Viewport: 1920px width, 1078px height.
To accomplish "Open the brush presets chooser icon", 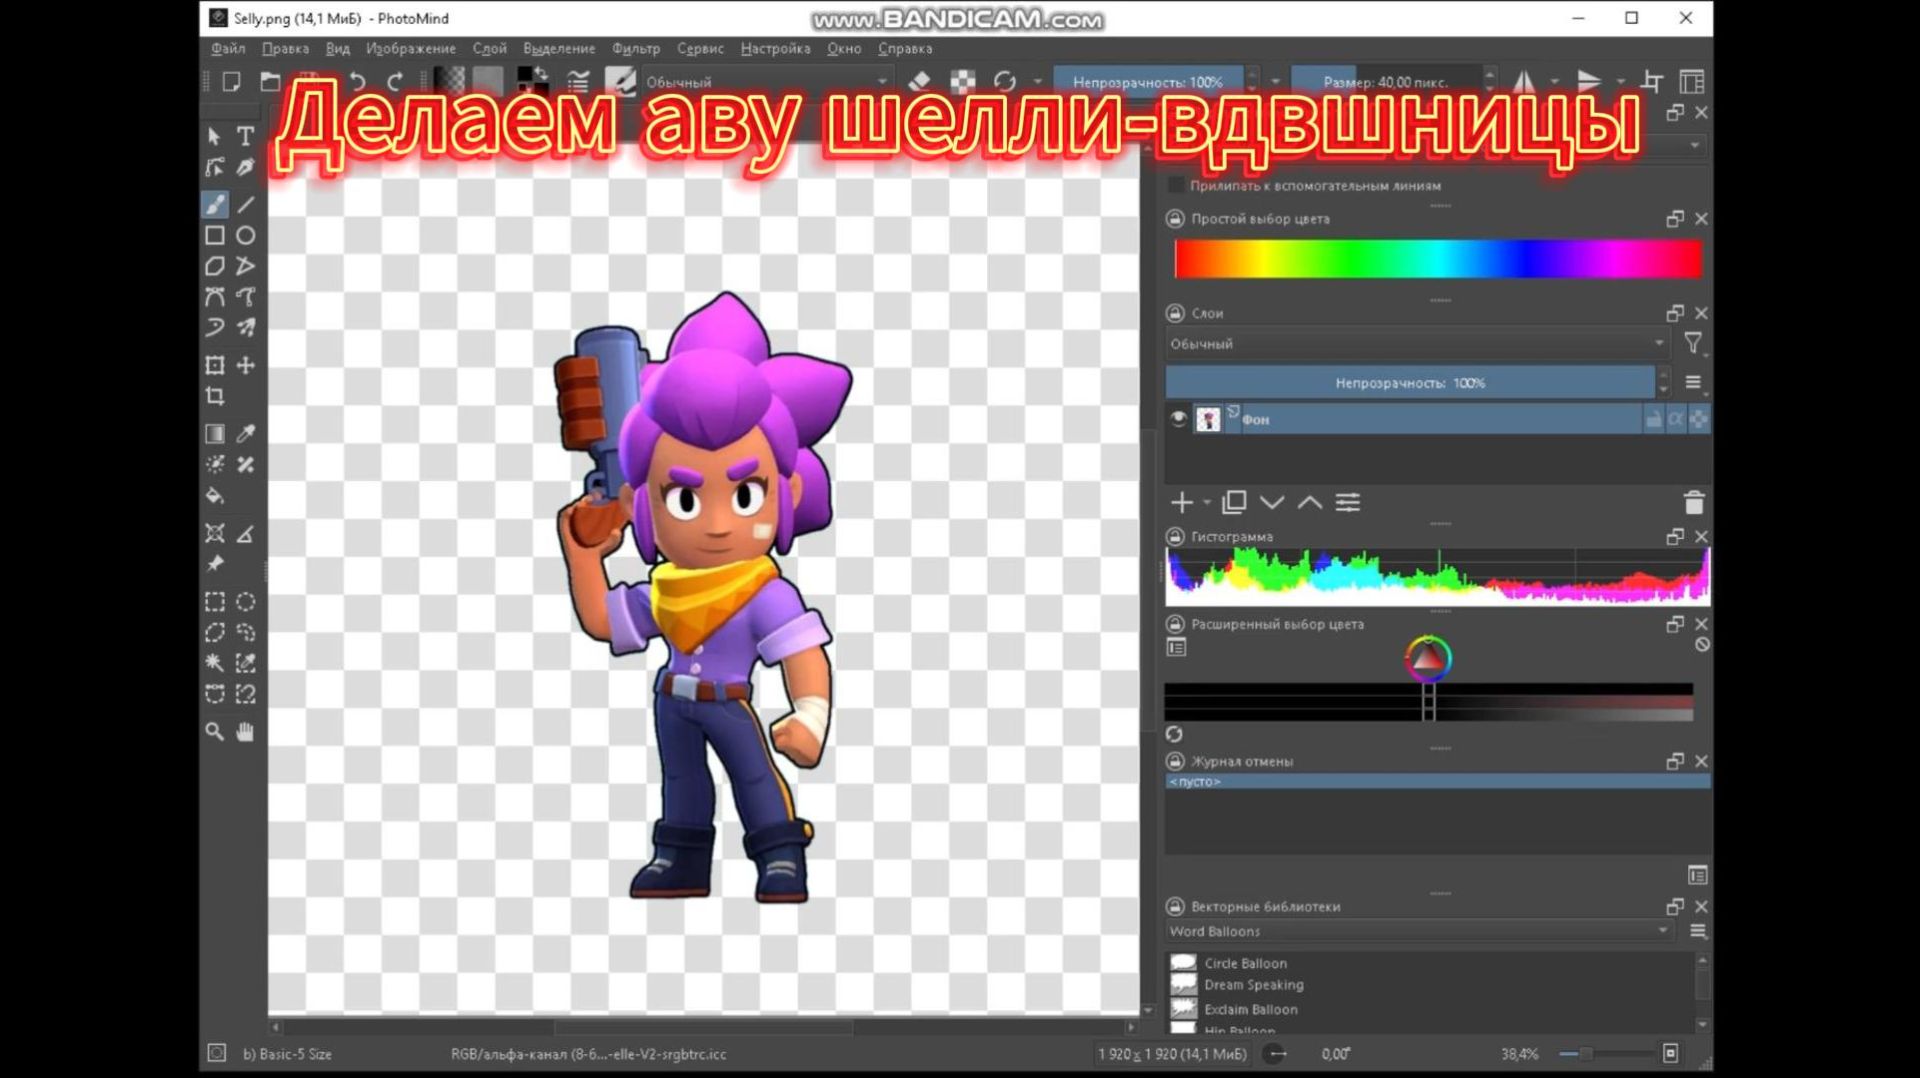I will pos(620,82).
